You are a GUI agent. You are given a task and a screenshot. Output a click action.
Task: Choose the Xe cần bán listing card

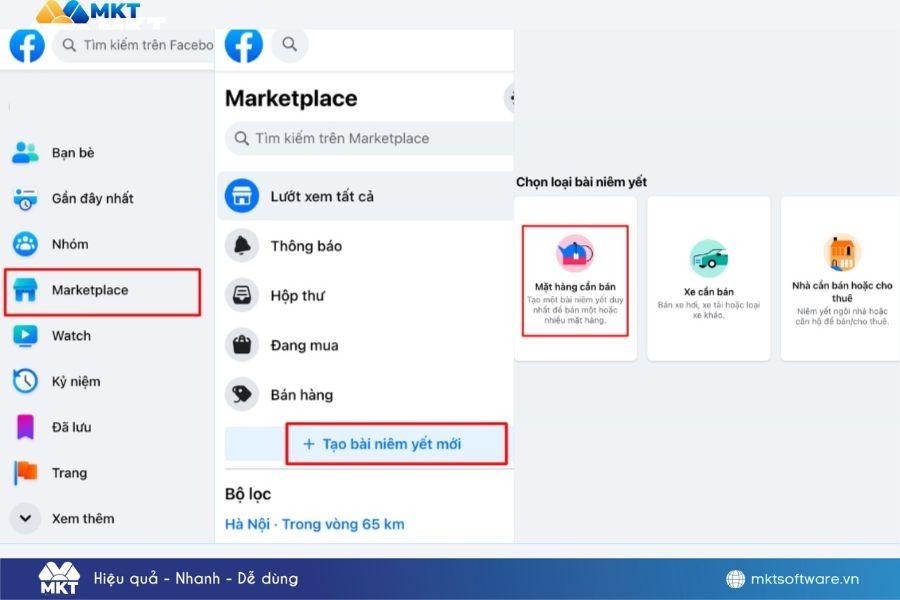click(x=708, y=278)
